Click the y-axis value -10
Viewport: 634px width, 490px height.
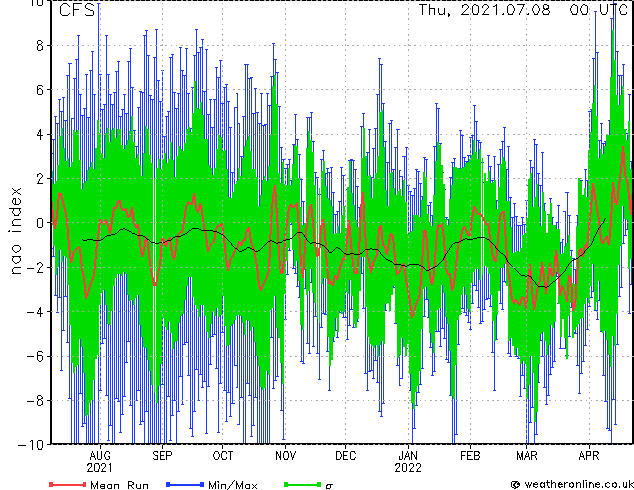tap(31, 445)
